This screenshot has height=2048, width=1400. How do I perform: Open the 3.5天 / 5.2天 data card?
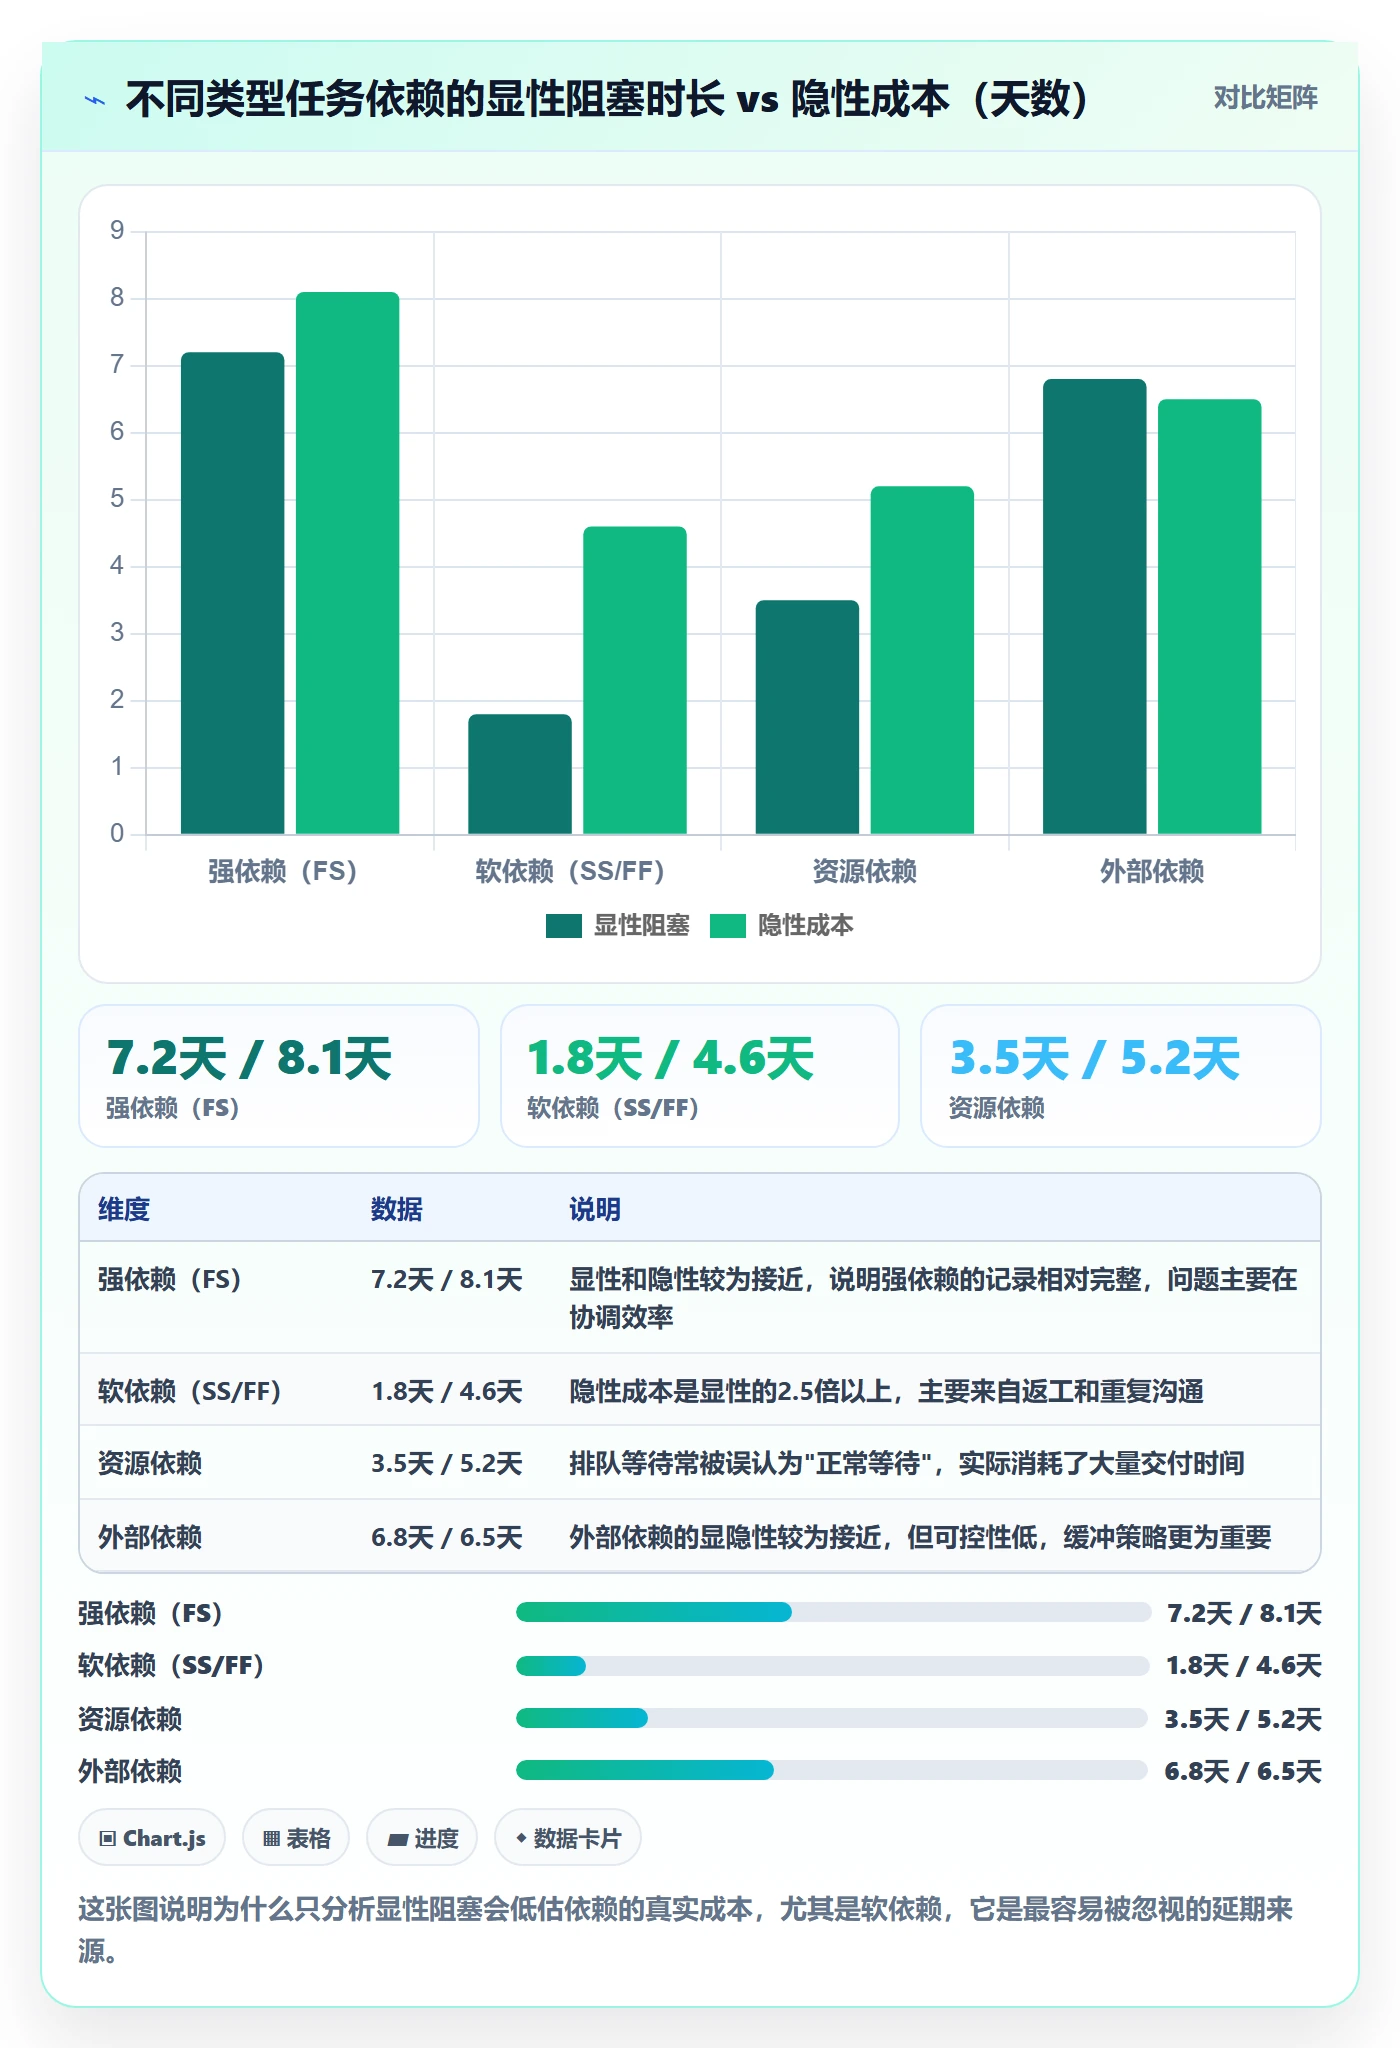[1121, 1076]
